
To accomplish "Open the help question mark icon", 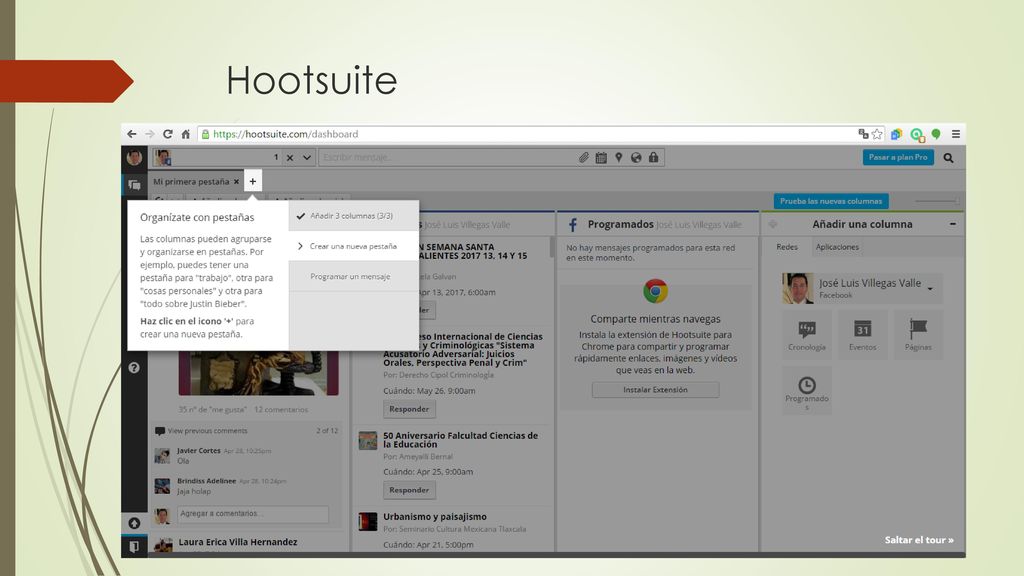I will click(134, 368).
